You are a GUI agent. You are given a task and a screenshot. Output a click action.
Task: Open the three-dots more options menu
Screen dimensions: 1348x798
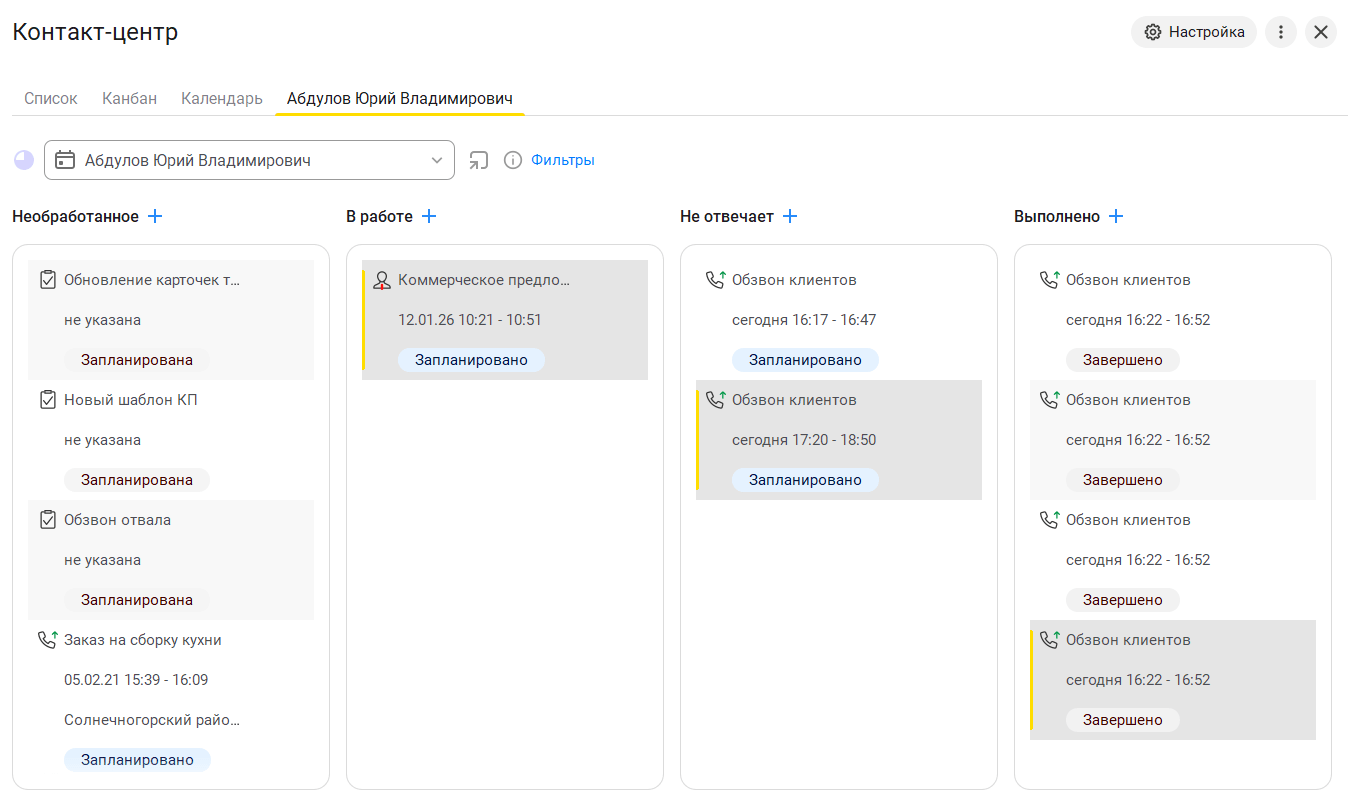1281,32
